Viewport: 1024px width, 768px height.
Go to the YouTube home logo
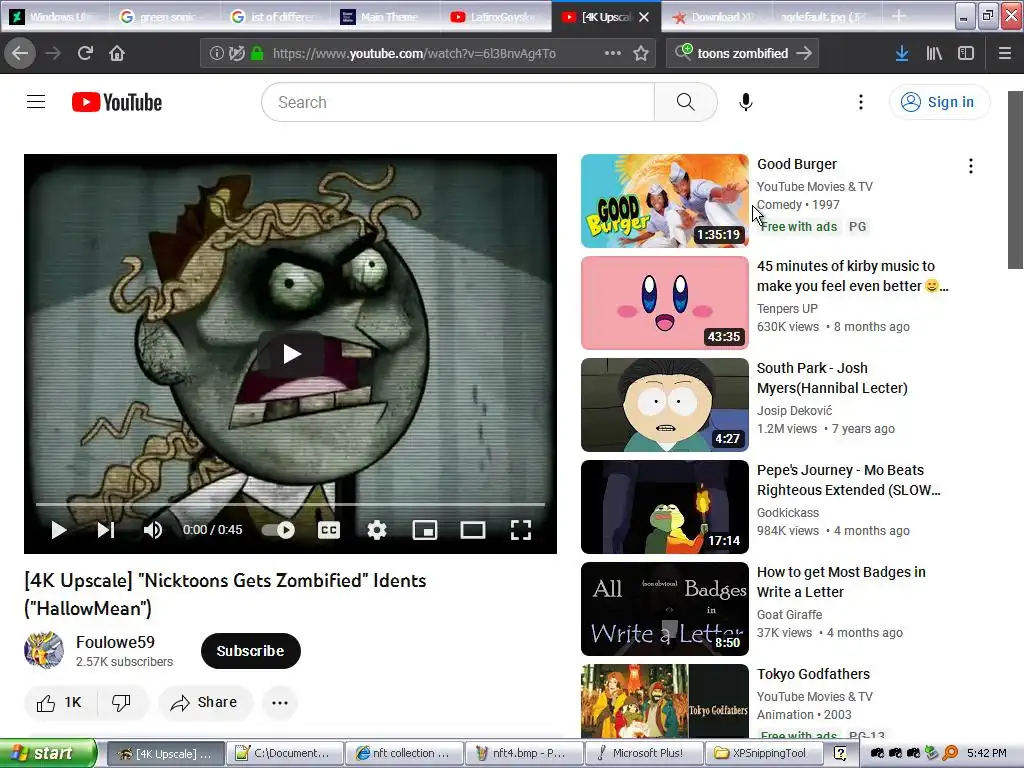point(117,102)
